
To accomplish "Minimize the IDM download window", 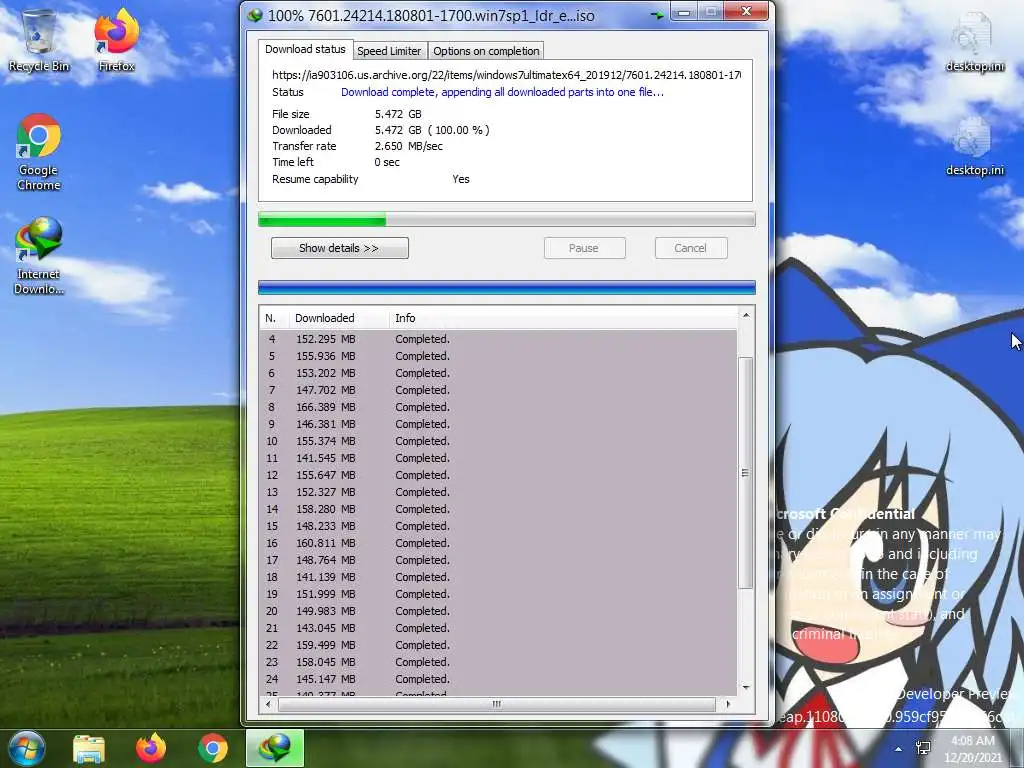I will pos(684,12).
